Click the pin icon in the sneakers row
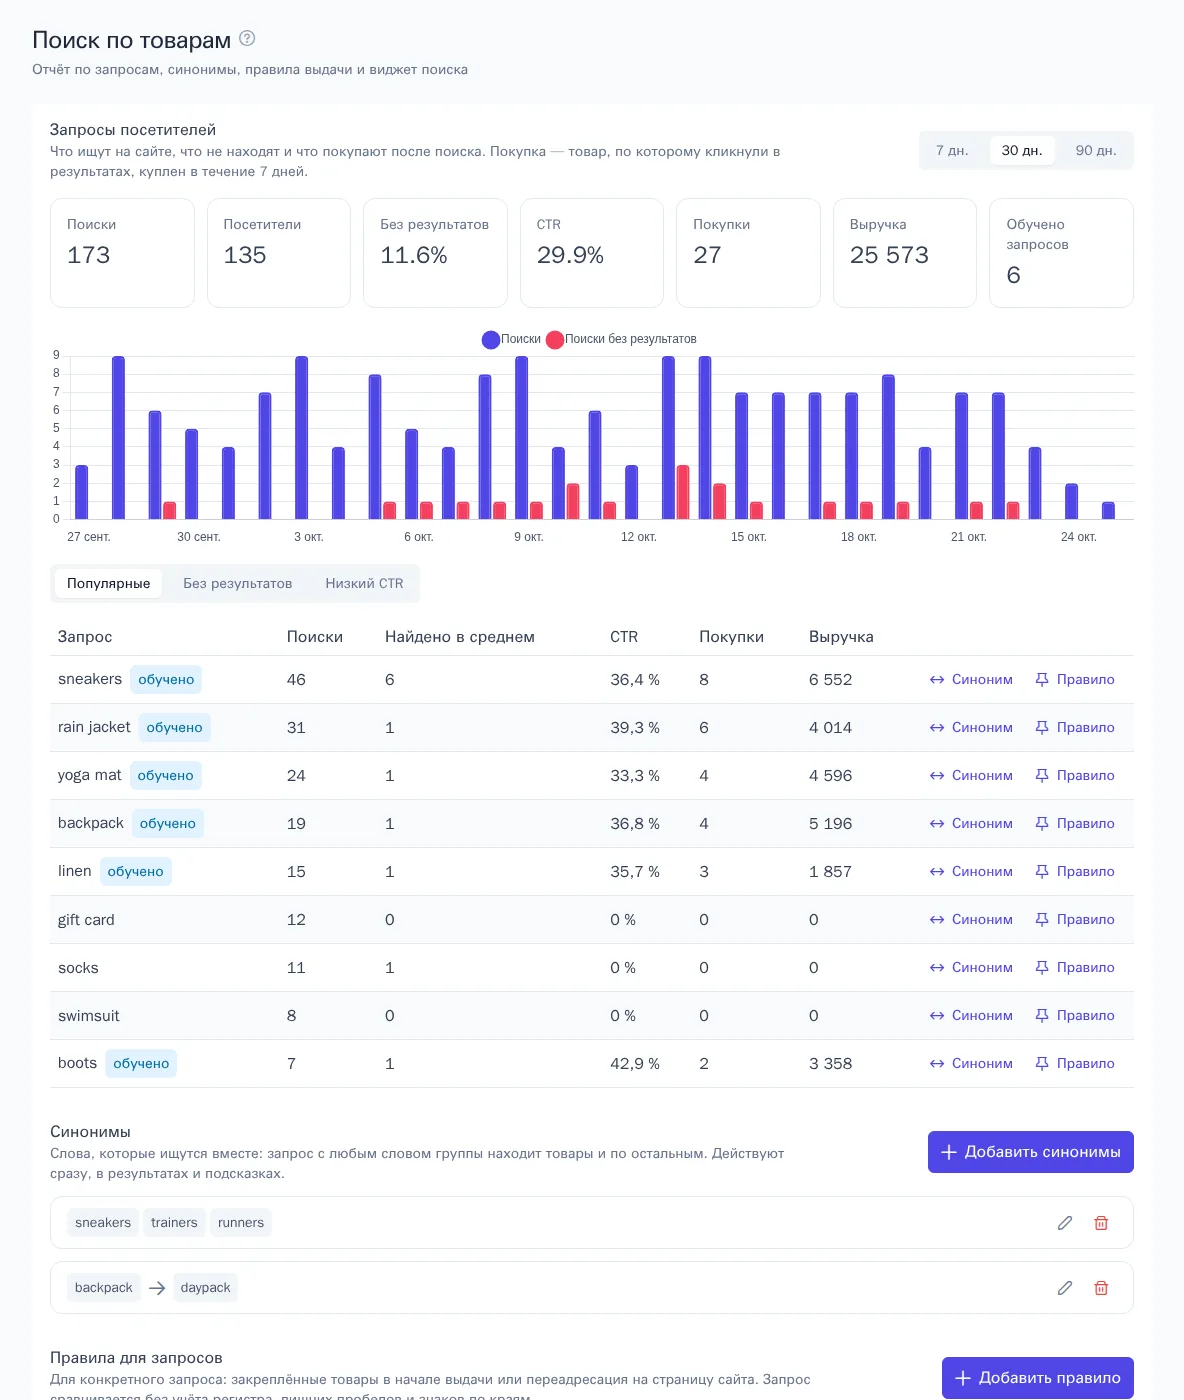Screen dimensions: 1184x1400 [x=1042, y=680]
